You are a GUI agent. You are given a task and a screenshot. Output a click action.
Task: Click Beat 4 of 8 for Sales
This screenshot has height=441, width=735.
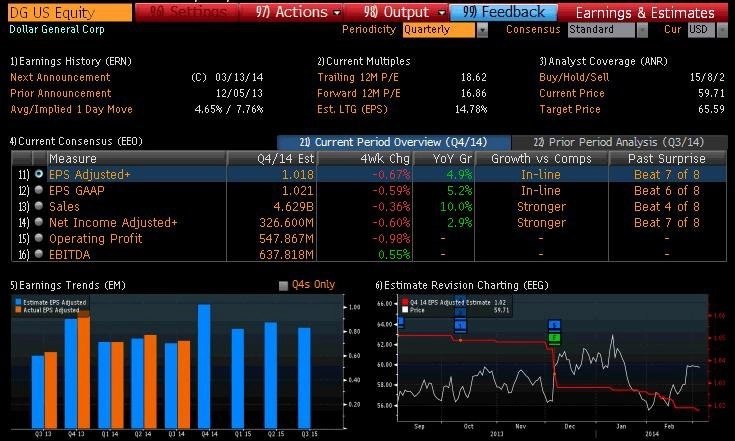click(667, 207)
